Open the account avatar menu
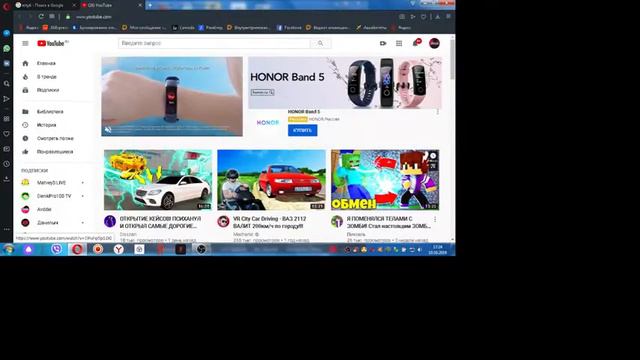Viewport: 640px width, 360px height. click(434, 43)
